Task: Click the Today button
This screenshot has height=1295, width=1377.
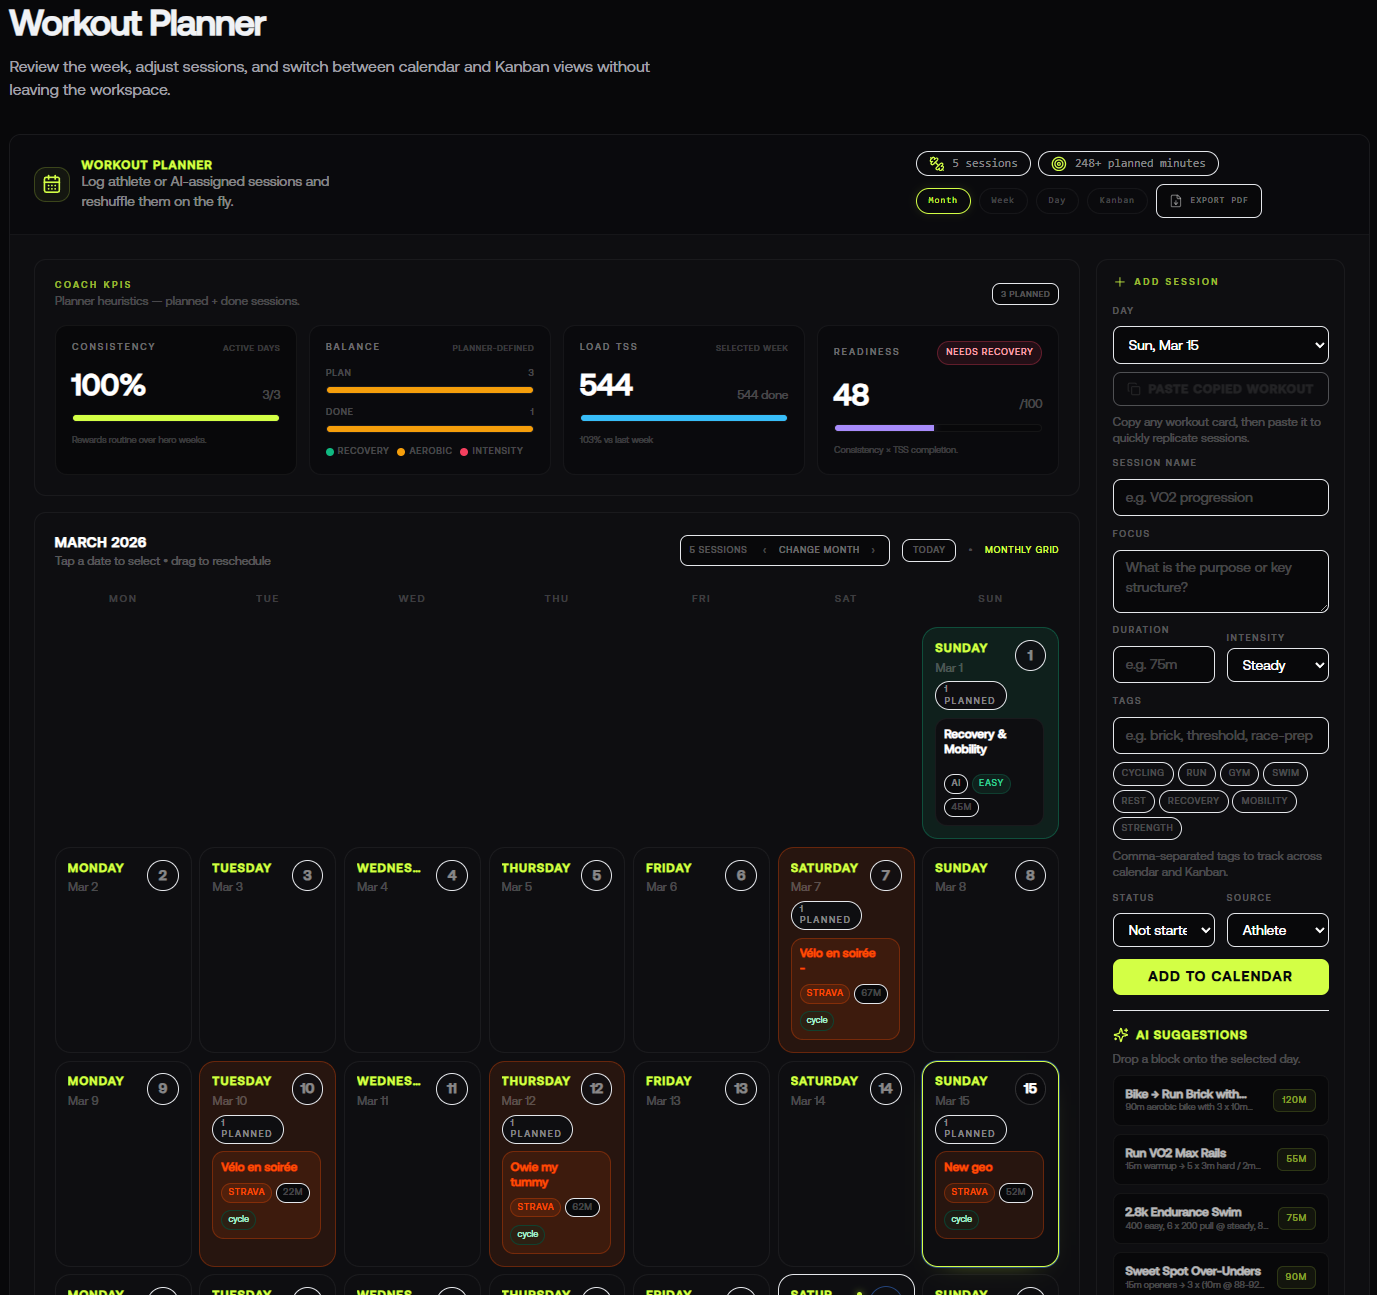Action: [x=928, y=550]
